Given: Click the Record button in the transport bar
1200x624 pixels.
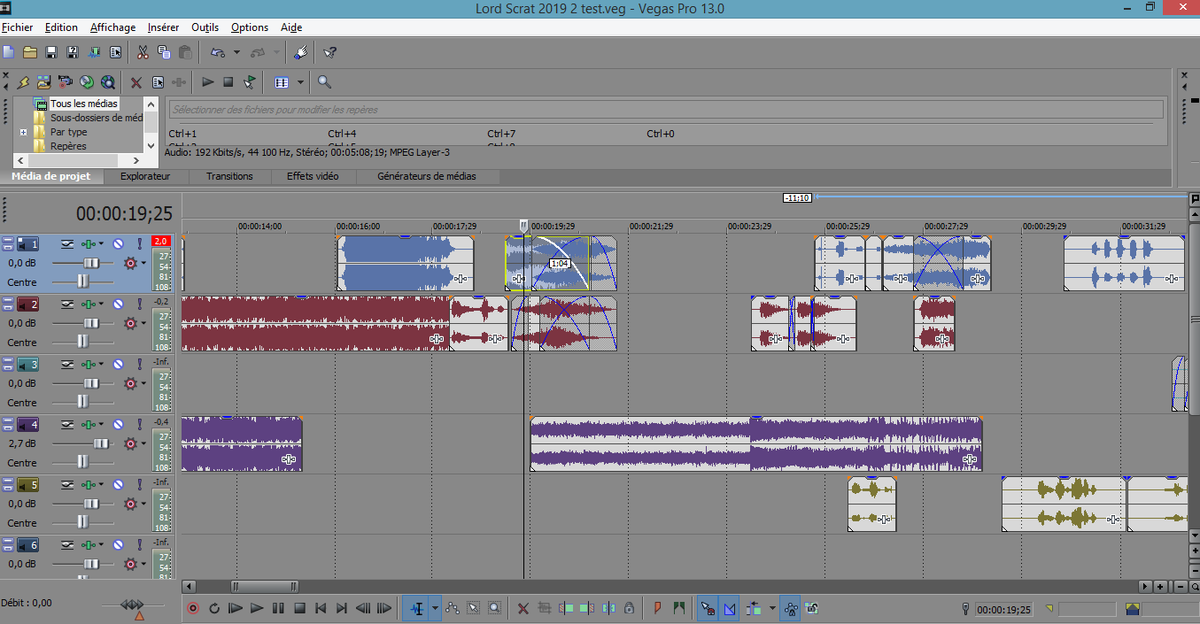Looking at the screenshot, I should (194, 608).
